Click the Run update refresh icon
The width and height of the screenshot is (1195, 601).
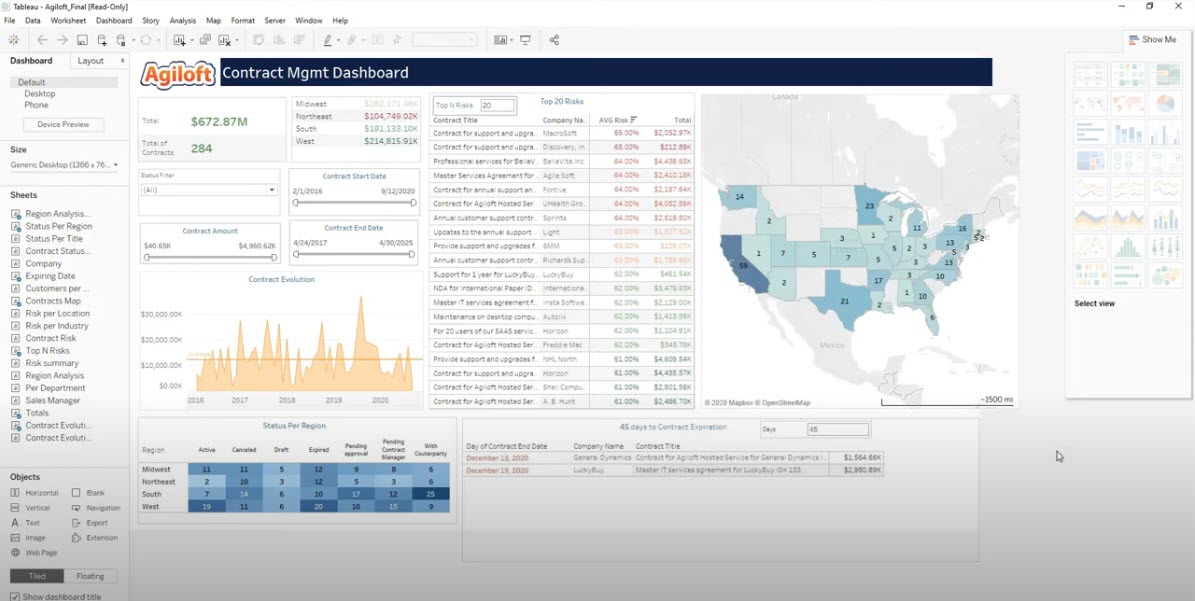(x=146, y=40)
